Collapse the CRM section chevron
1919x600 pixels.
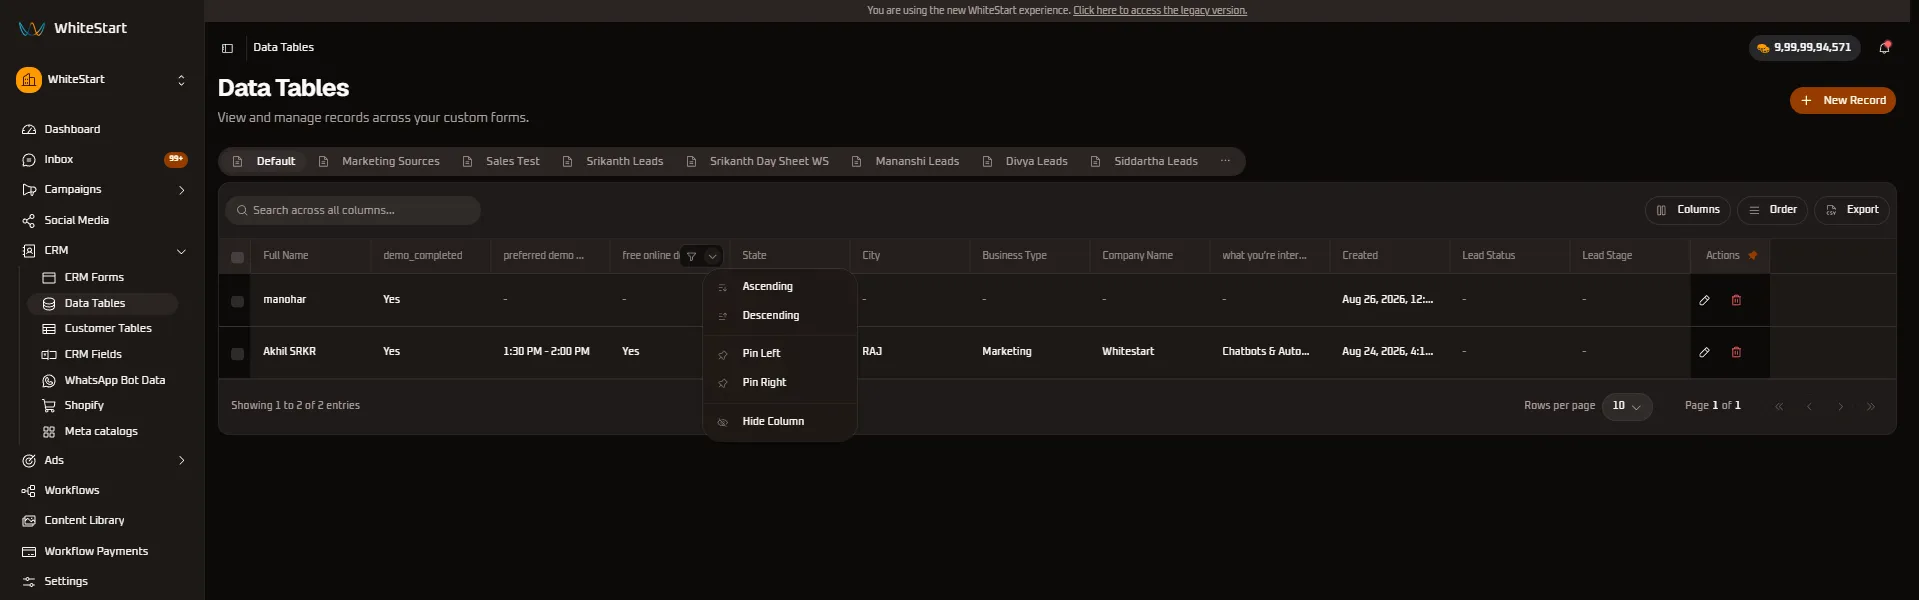coord(181,251)
